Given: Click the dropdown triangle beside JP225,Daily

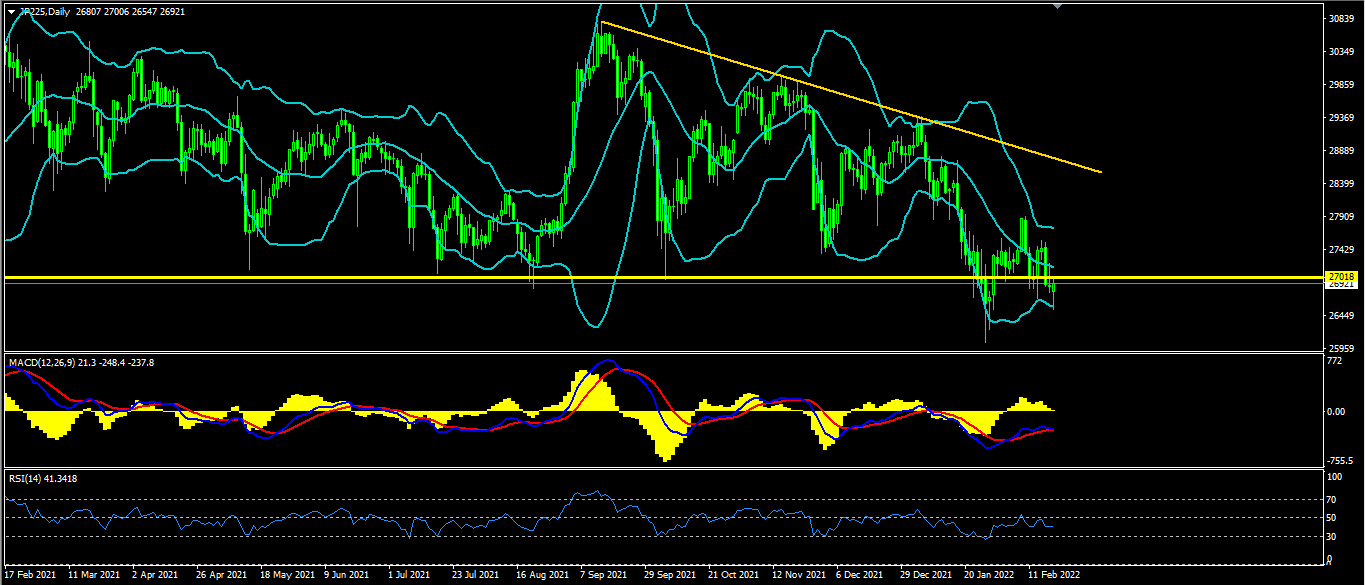Looking at the screenshot, I should pyautogui.click(x=11, y=11).
